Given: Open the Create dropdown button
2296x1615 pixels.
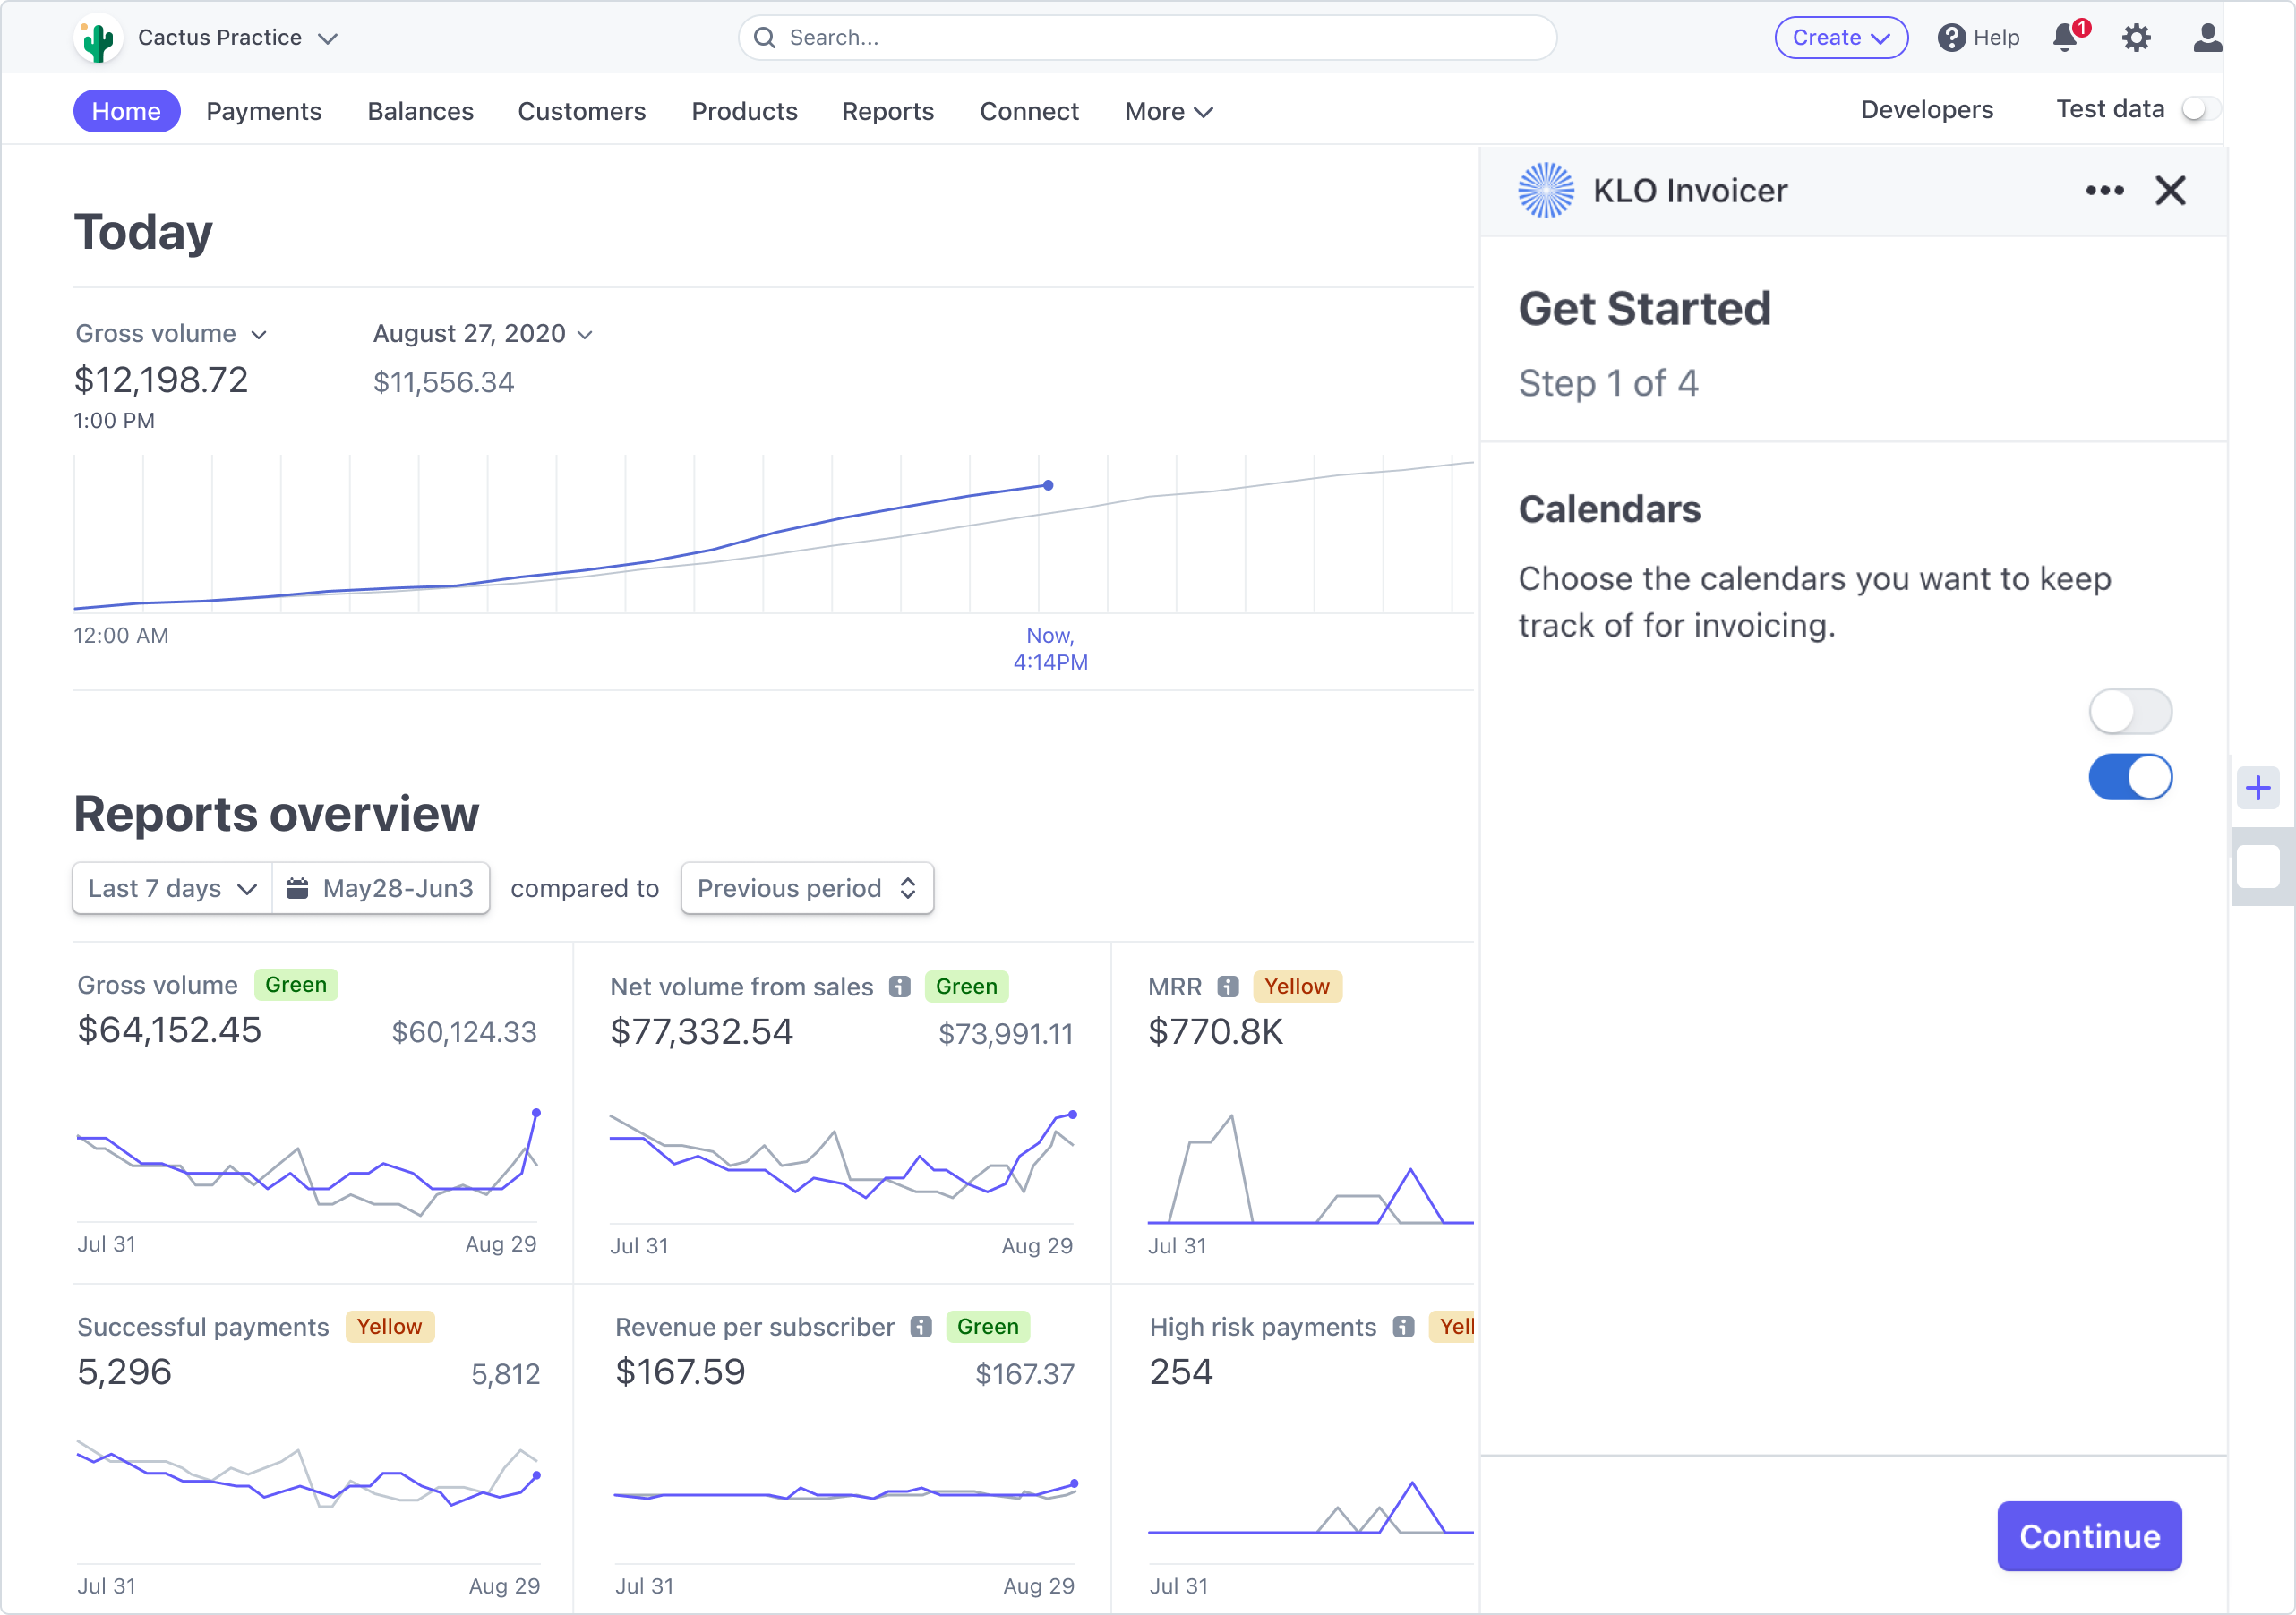Looking at the screenshot, I should 1840,38.
